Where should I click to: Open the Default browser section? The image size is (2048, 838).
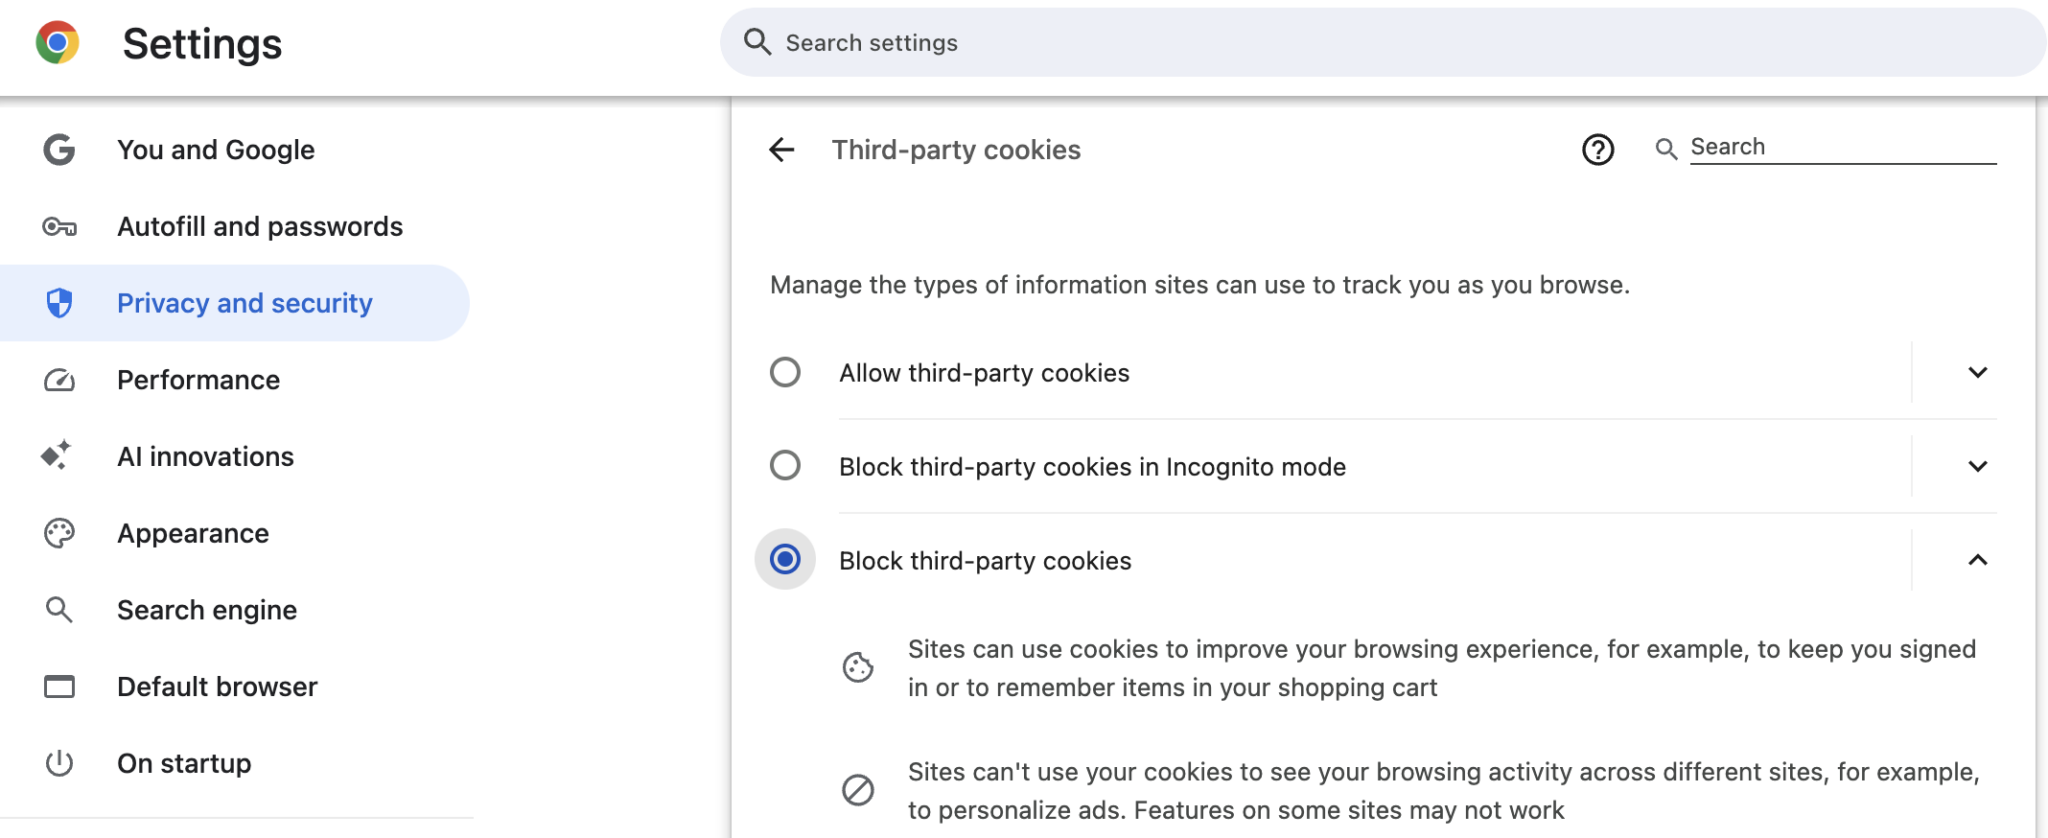coord(217,687)
